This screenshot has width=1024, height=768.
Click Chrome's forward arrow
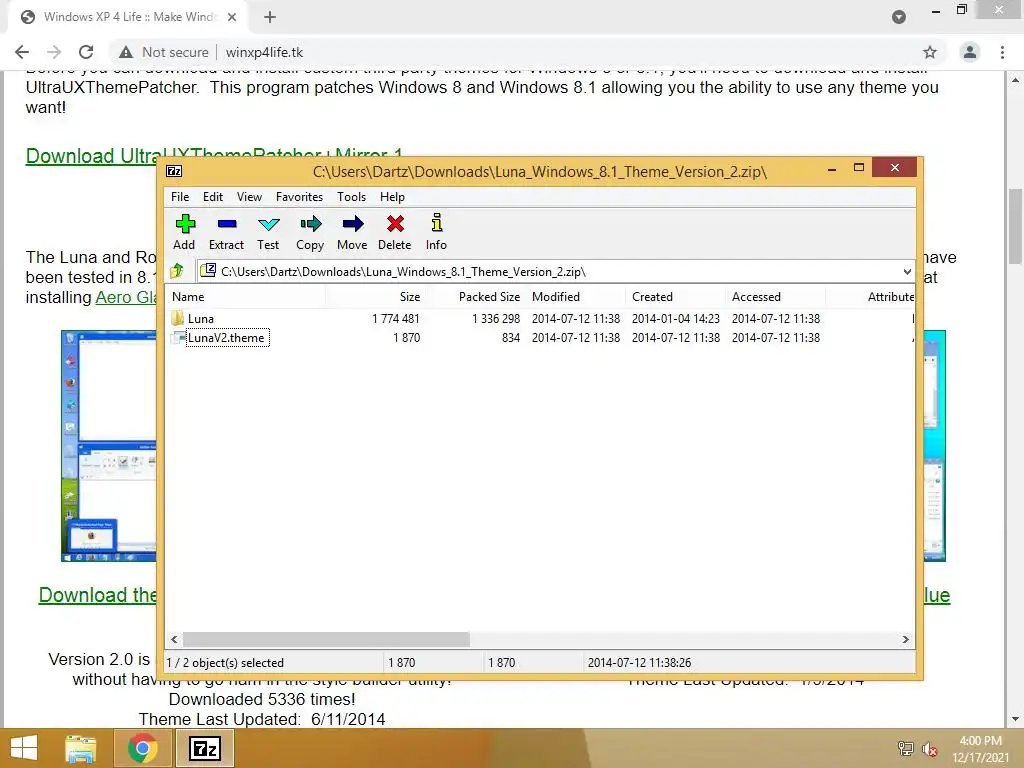[54, 52]
